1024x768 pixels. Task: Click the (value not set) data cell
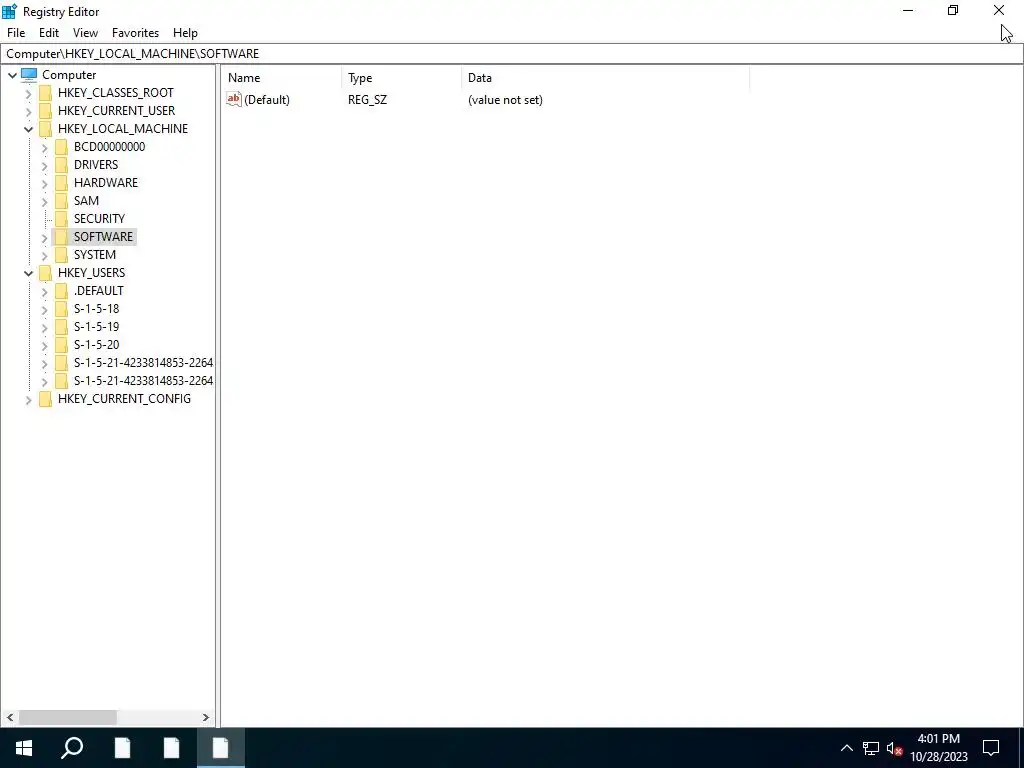tap(505, 99)
